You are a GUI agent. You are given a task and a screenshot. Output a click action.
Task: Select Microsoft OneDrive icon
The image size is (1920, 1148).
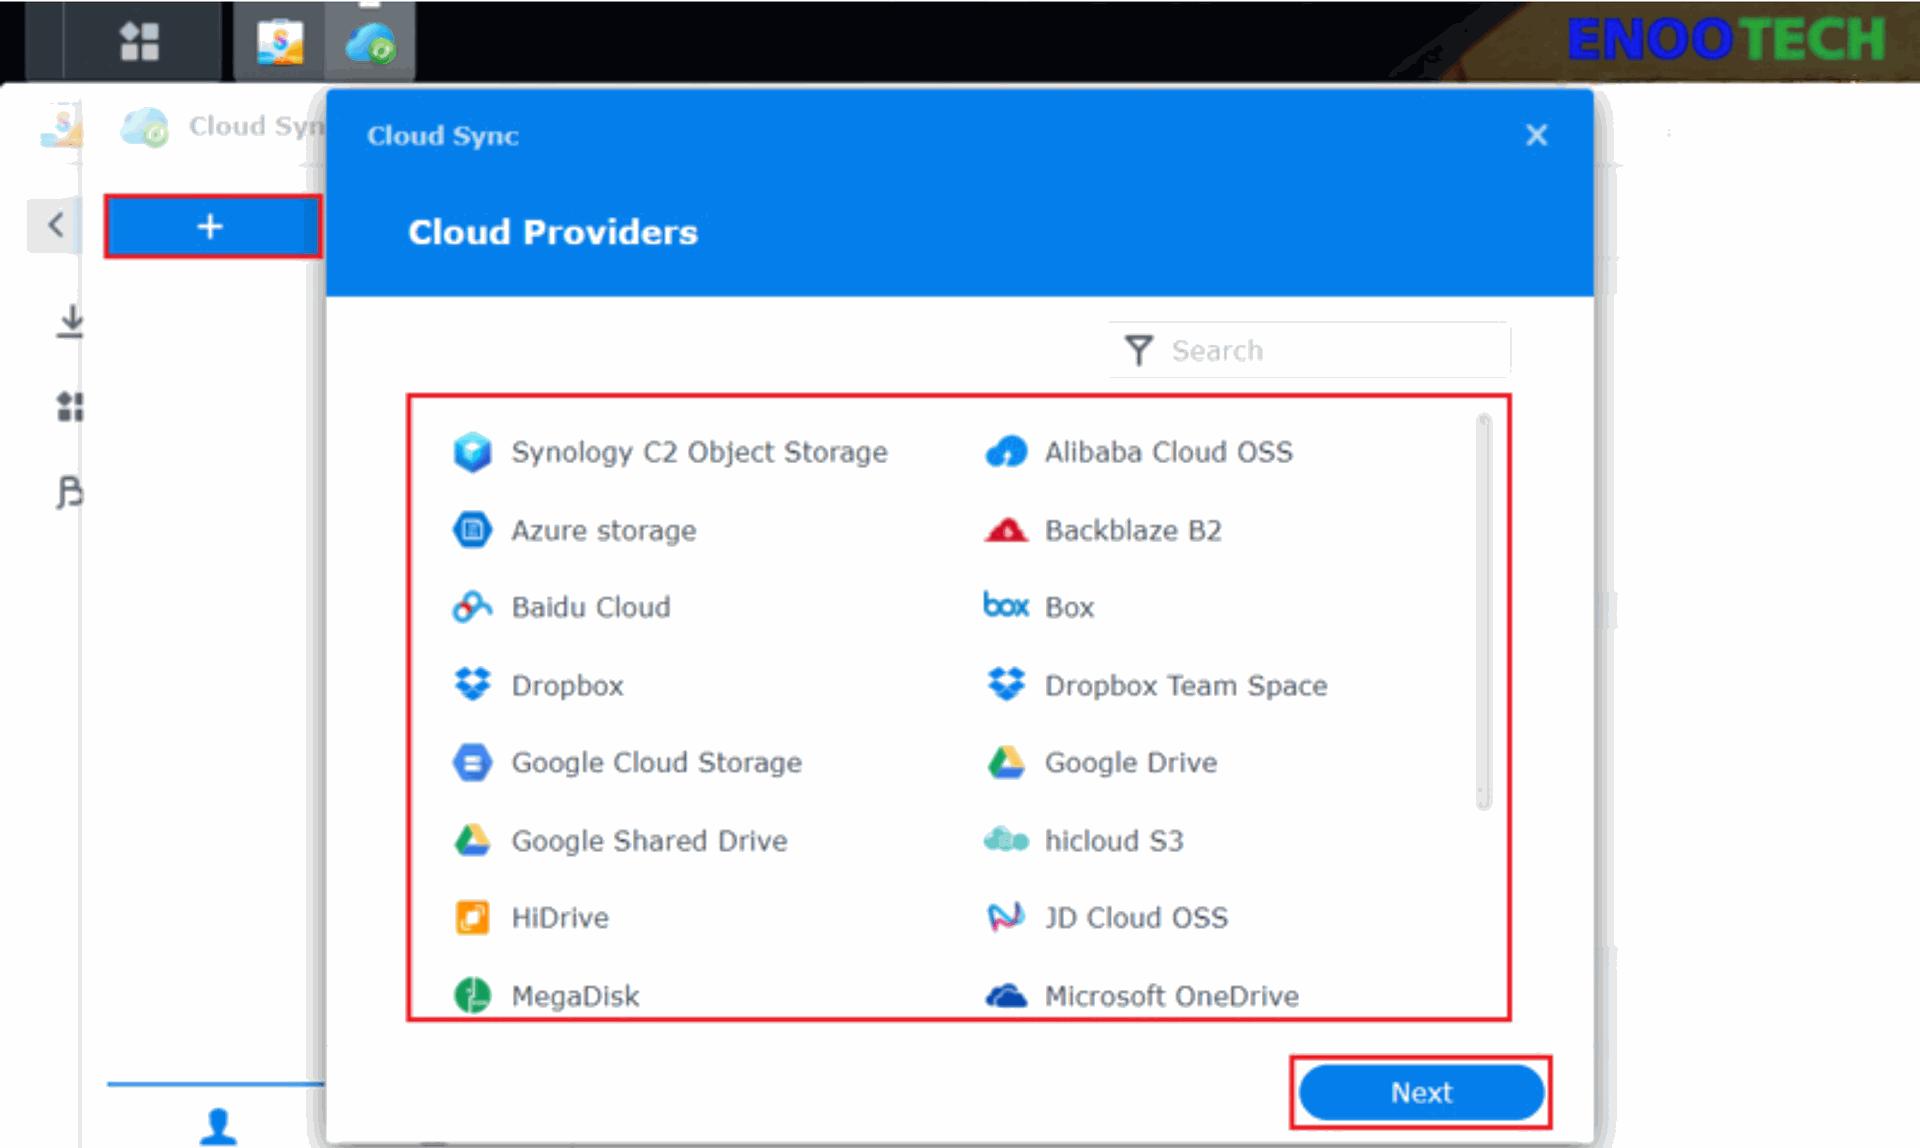[x=1006, y=996]
